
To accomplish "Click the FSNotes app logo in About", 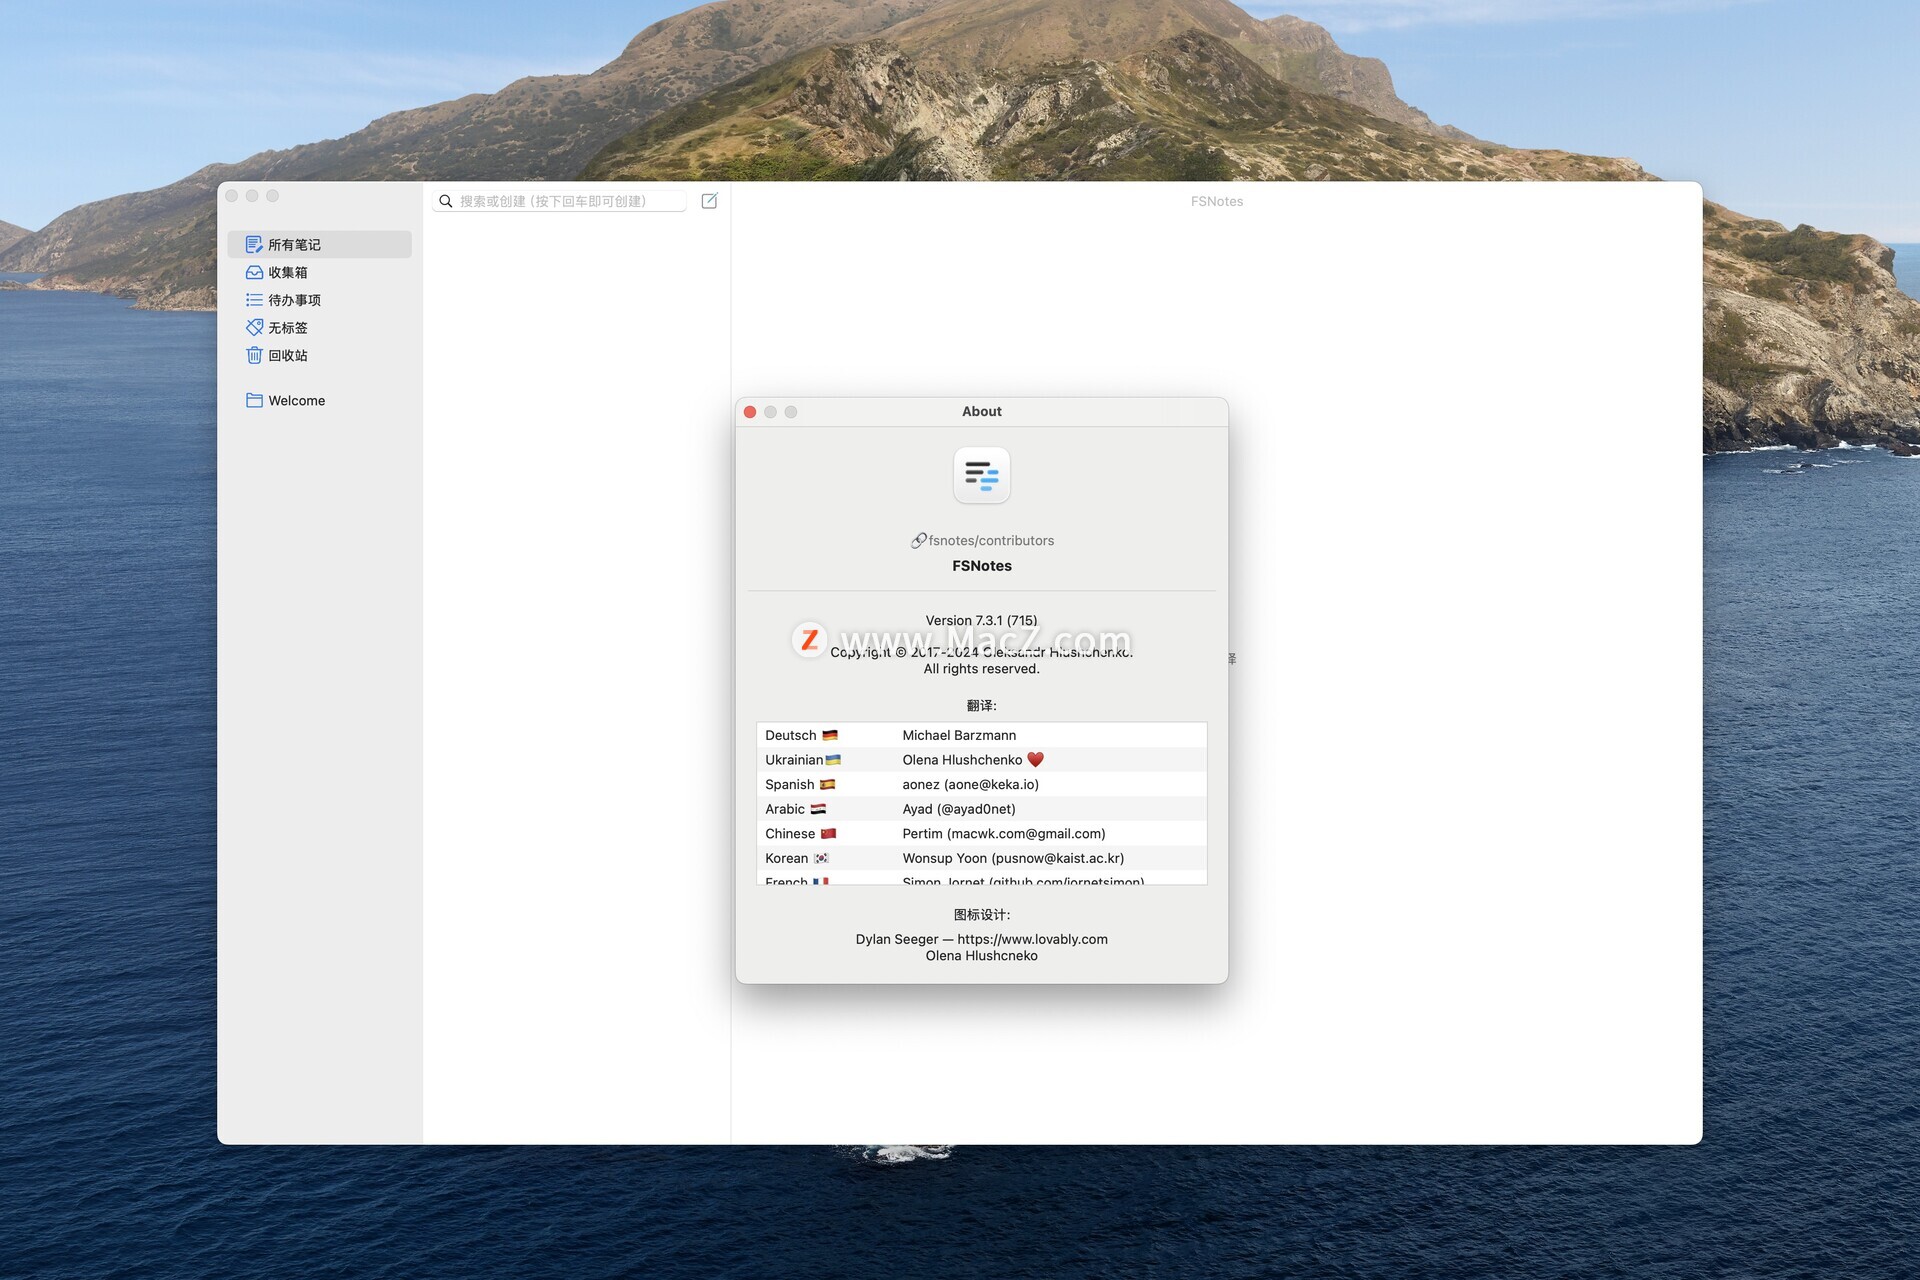I will (x=981, y=475).
